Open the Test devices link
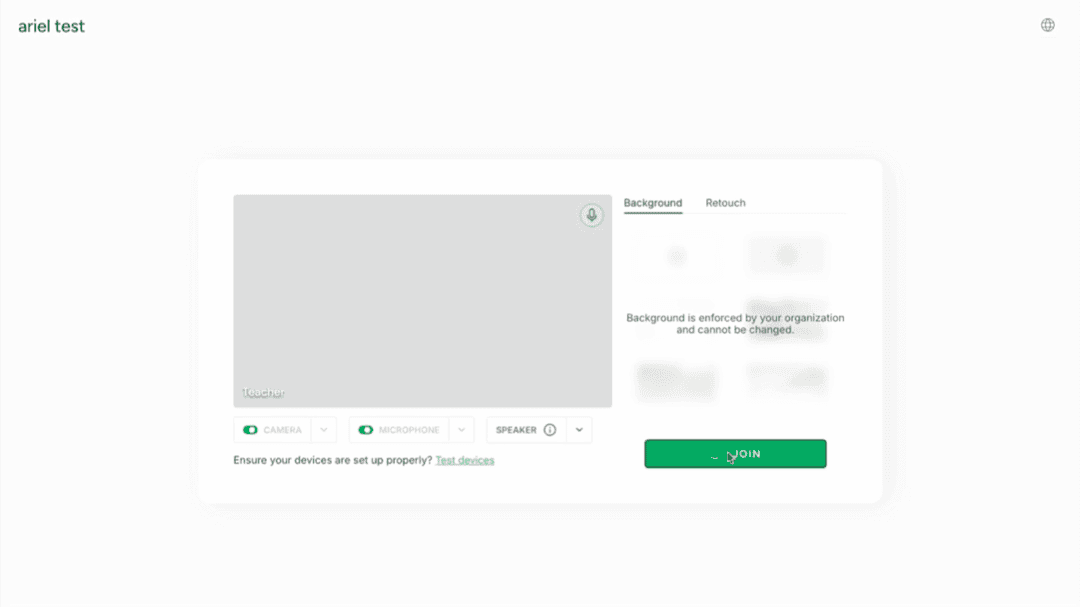 coord(465,460)
